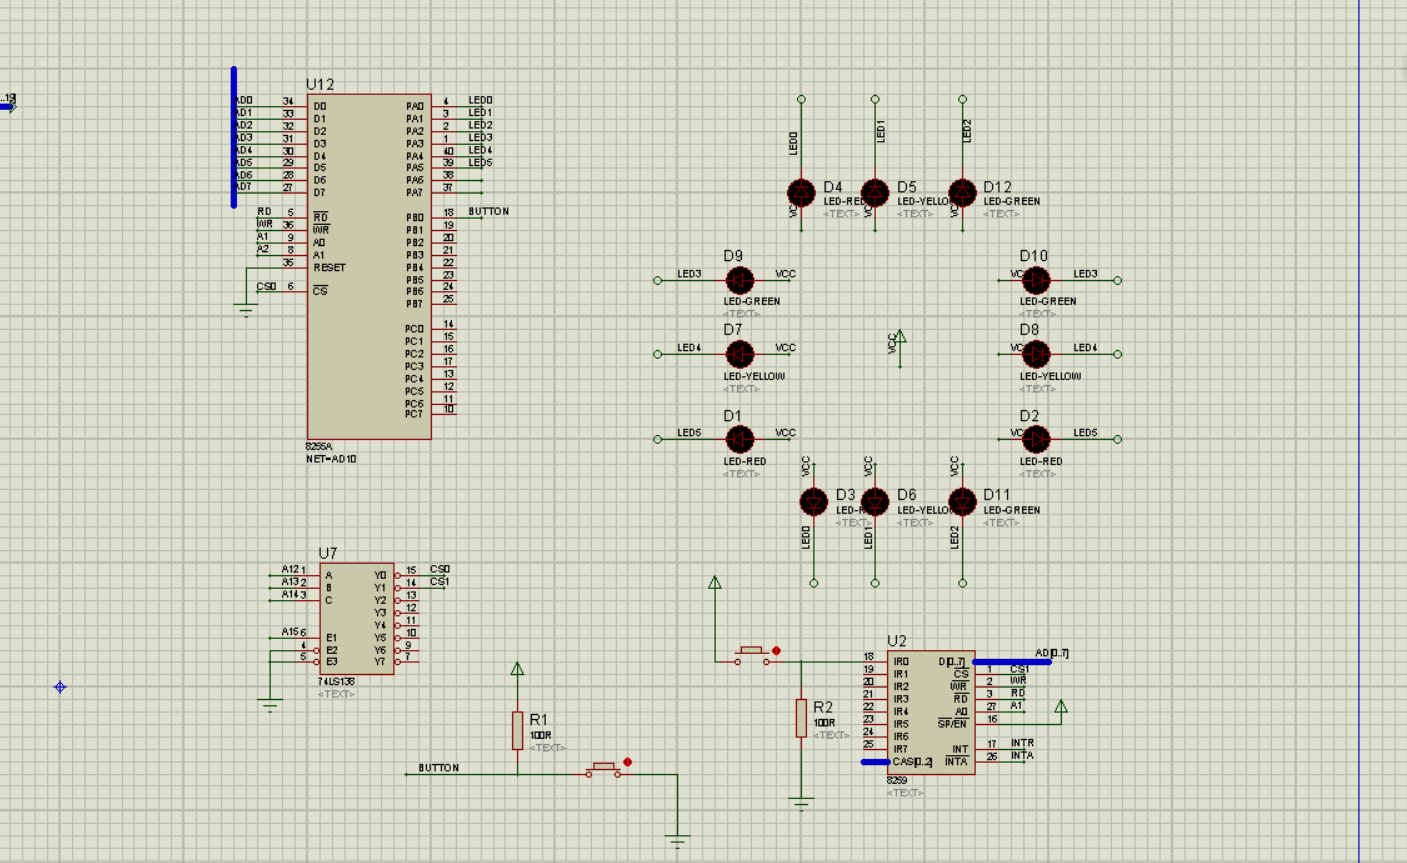Screen dimensions: 1407x863
Task: Pick the D9 green LED symbol
Action: coord(739,281)
